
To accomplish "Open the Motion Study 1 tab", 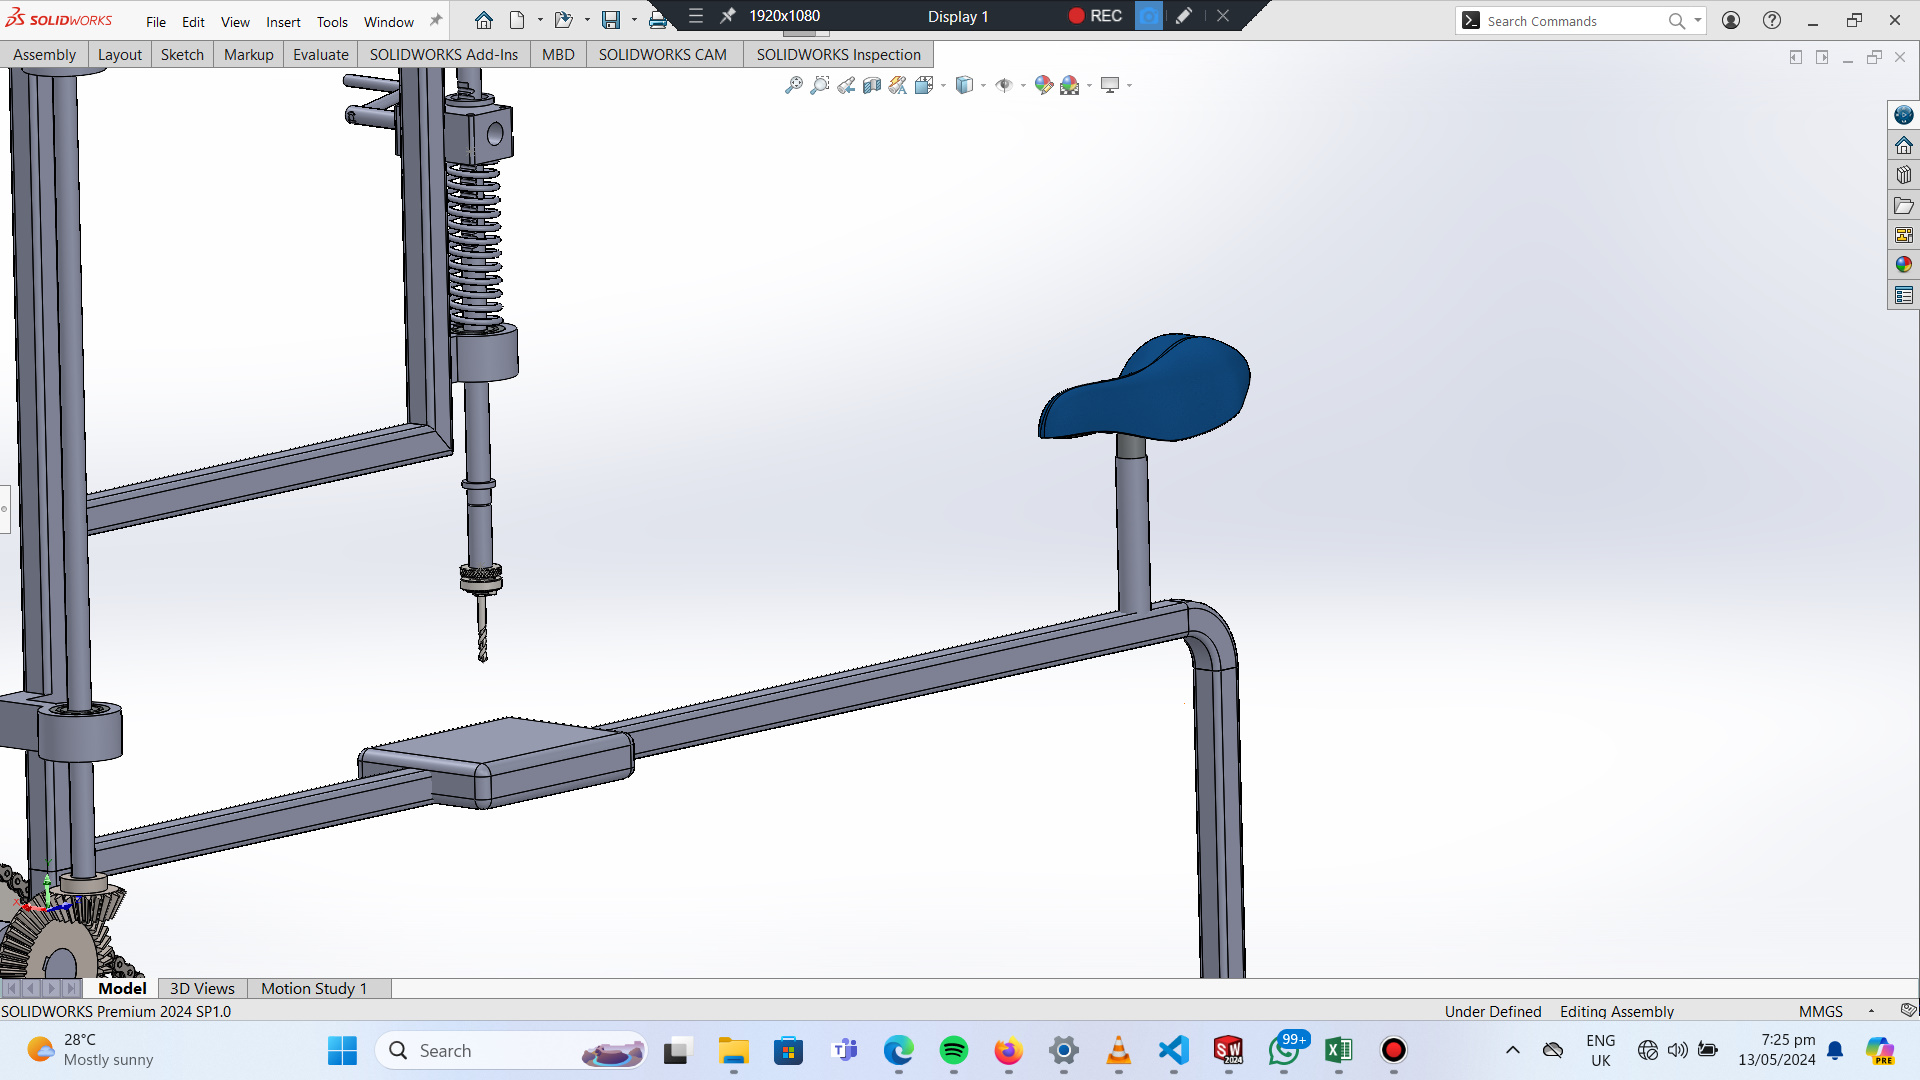I will (313, 988).
